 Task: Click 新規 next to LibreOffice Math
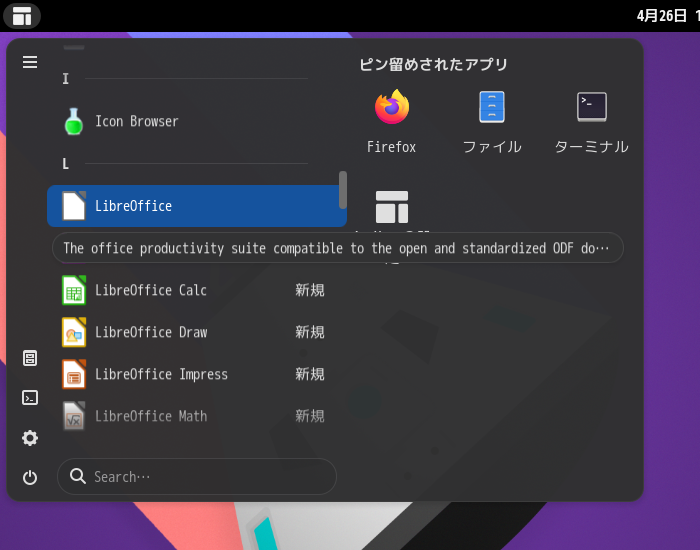(309, 416)
